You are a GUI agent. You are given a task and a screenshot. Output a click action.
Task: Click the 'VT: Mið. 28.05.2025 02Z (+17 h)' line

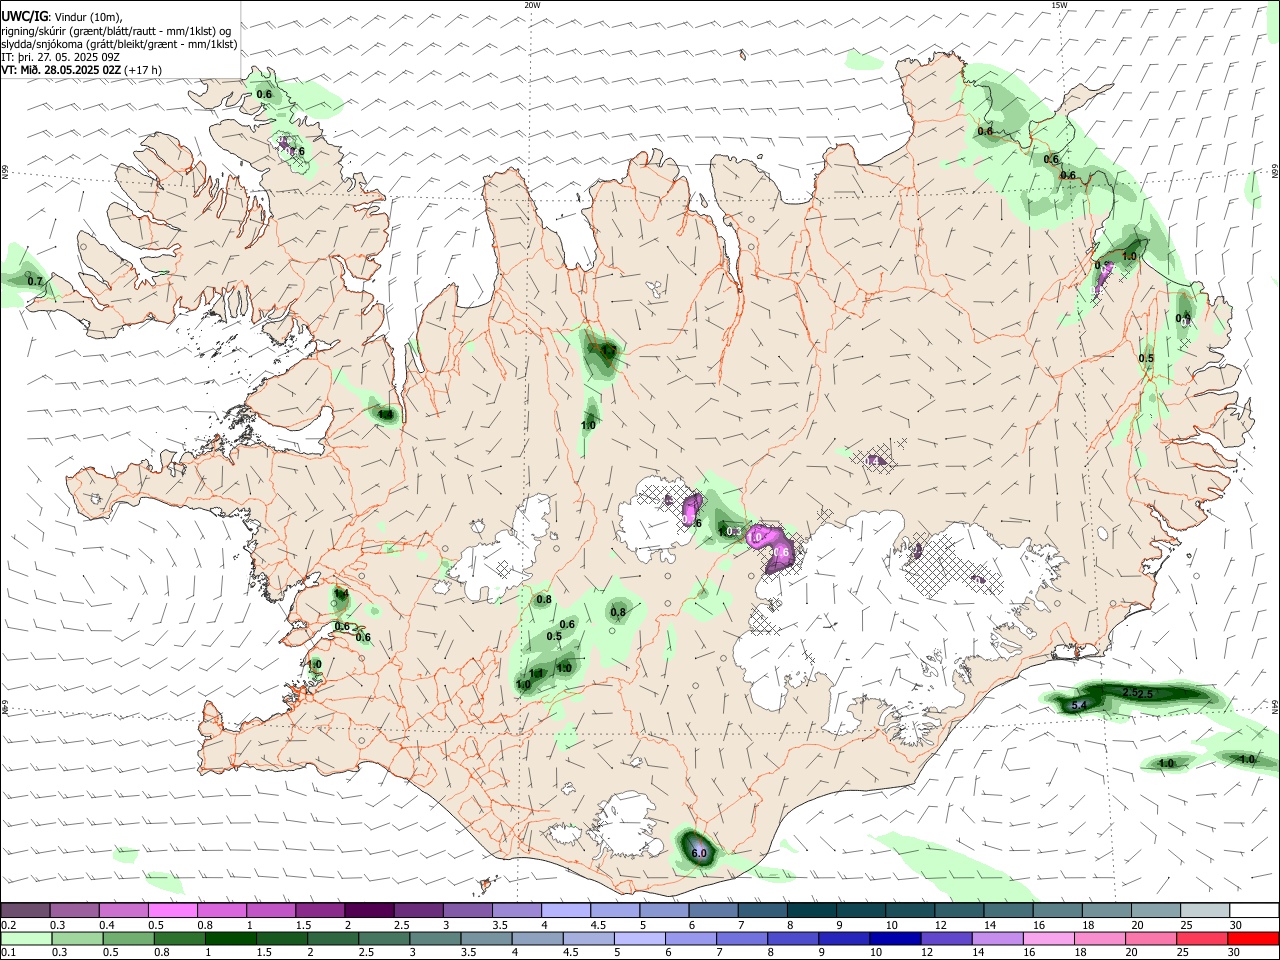pos(81,70)
